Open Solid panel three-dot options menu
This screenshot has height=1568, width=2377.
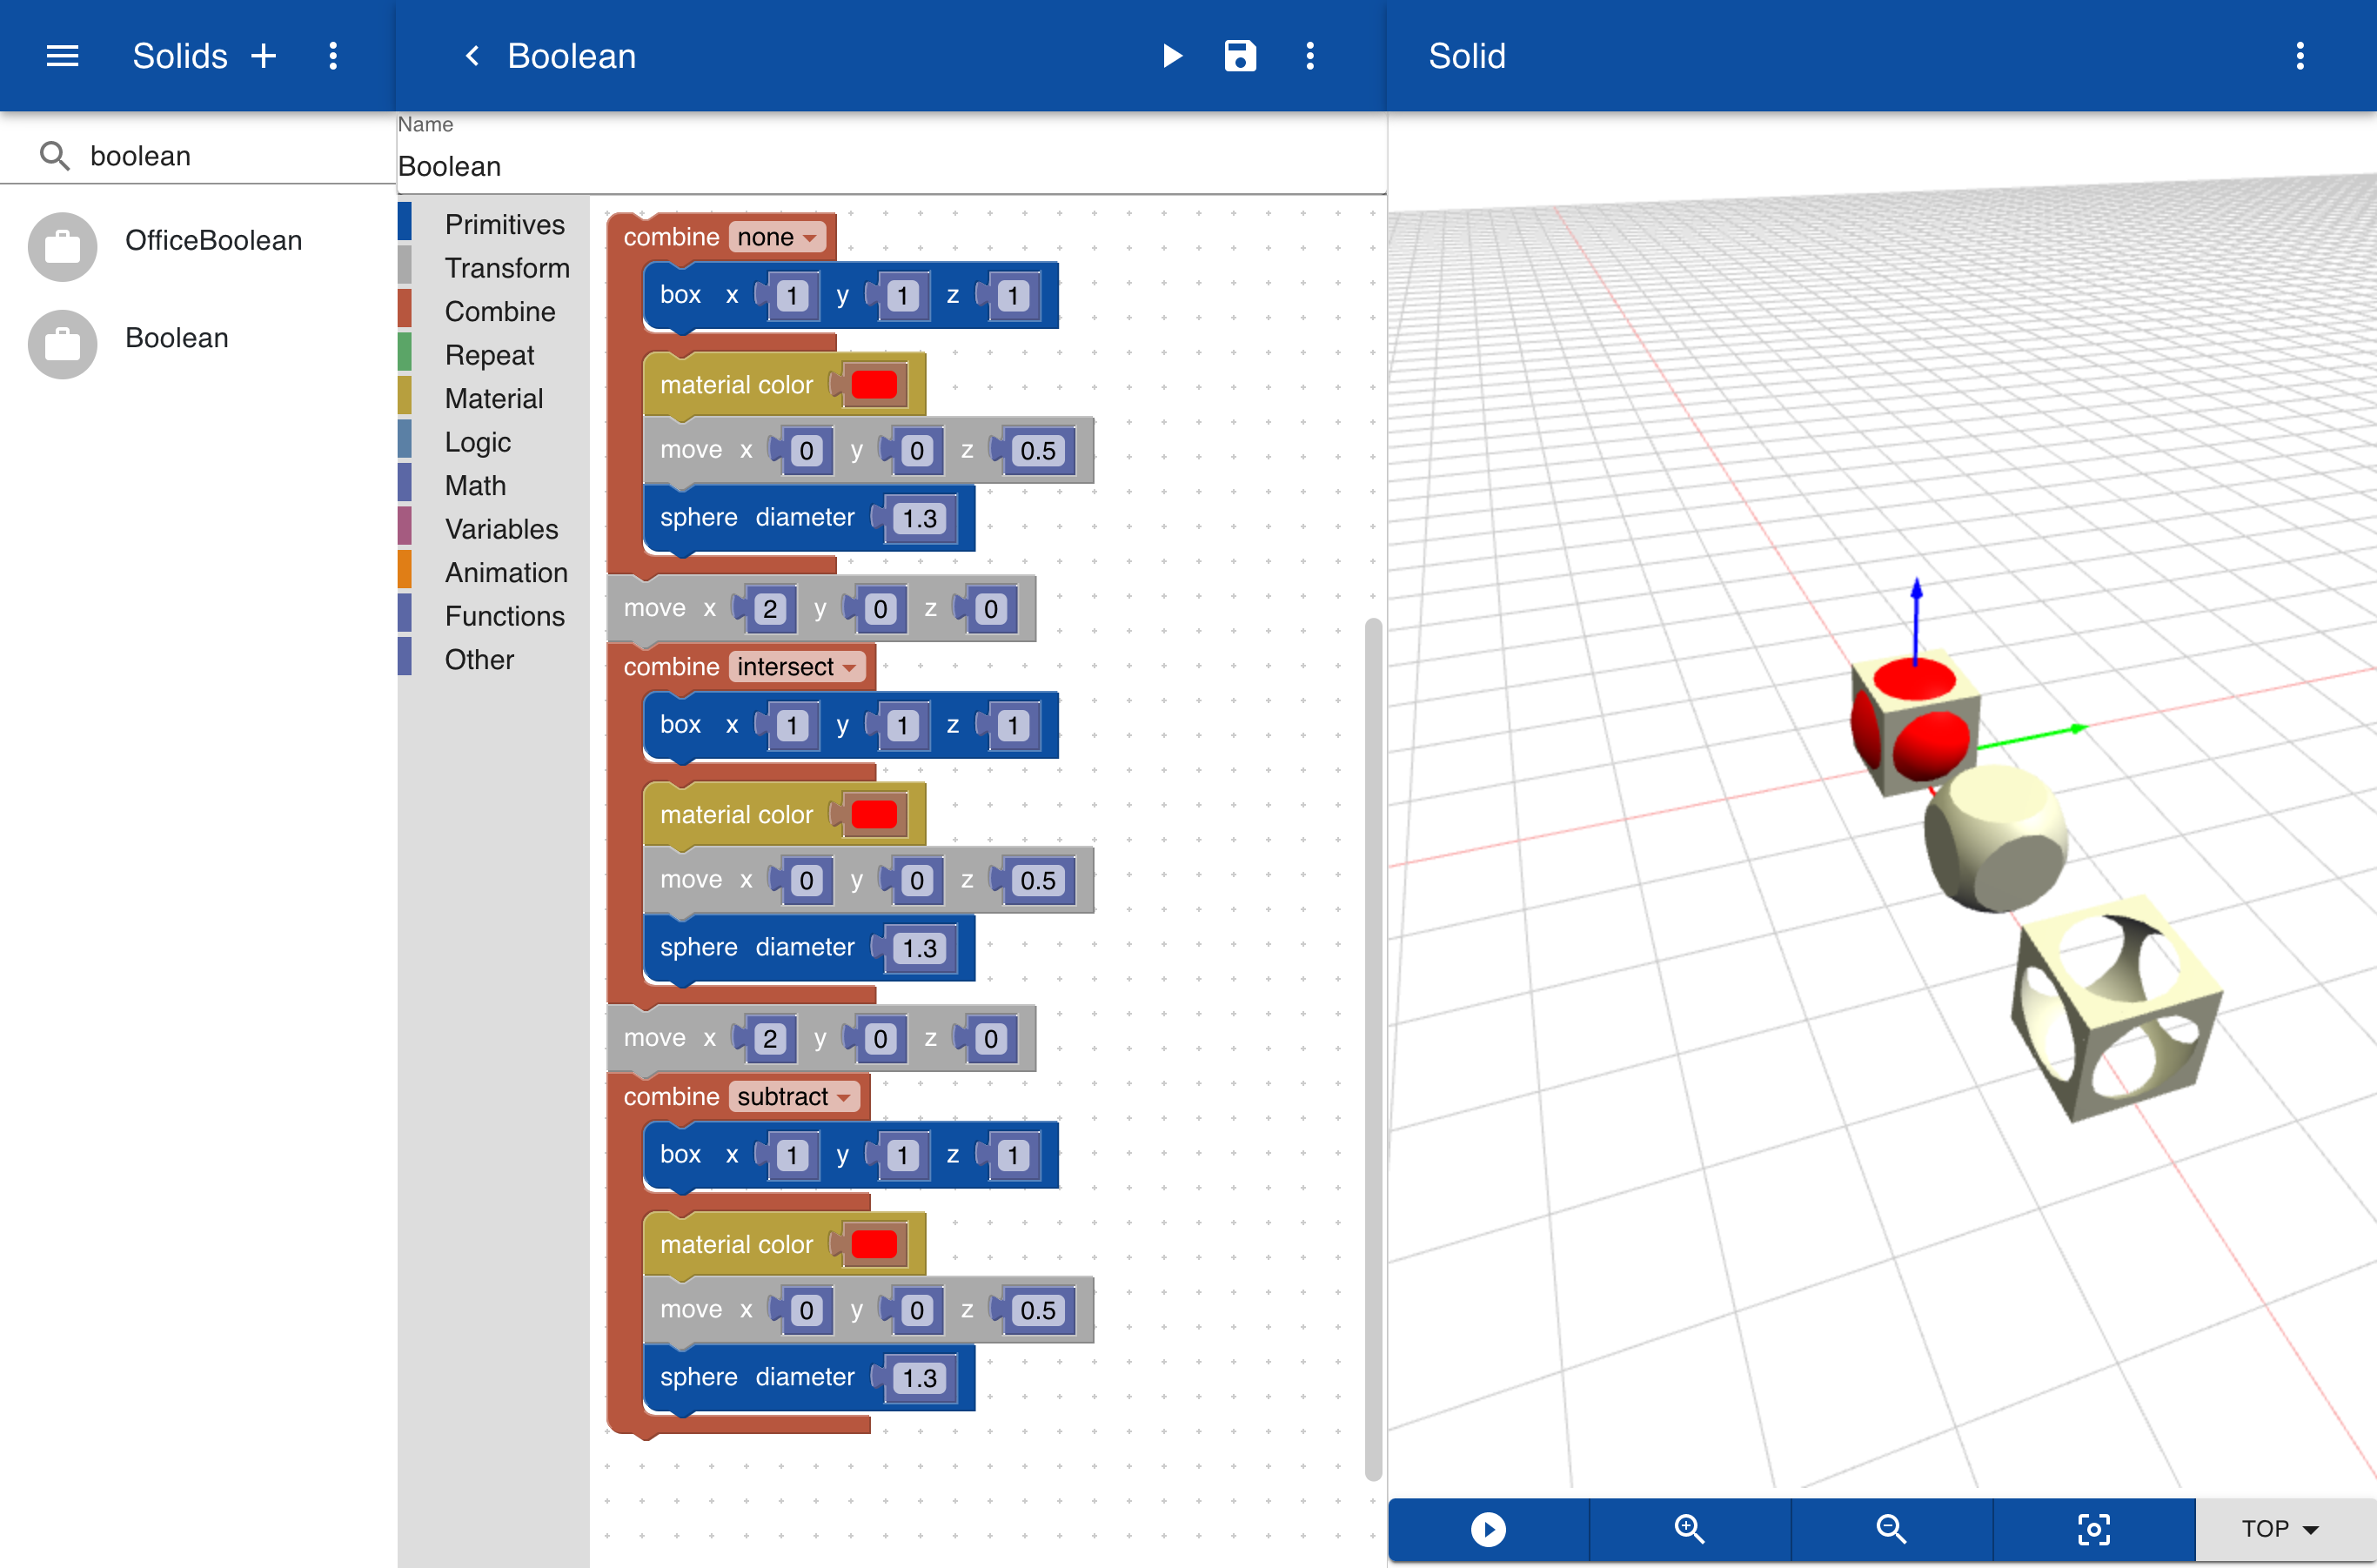coord(2299,56)
